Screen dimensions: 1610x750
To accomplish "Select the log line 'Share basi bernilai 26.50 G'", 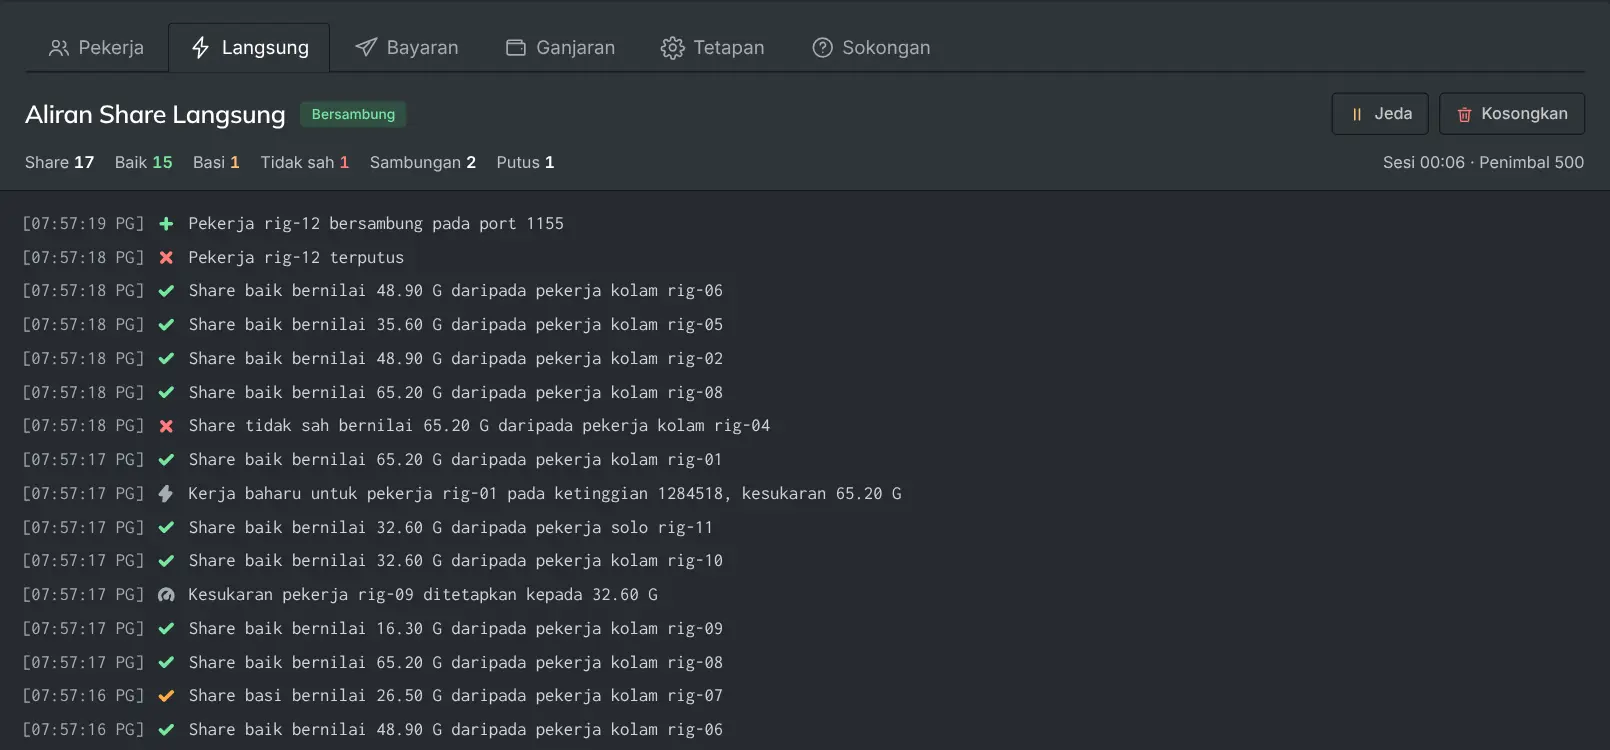I will (456, 696).
